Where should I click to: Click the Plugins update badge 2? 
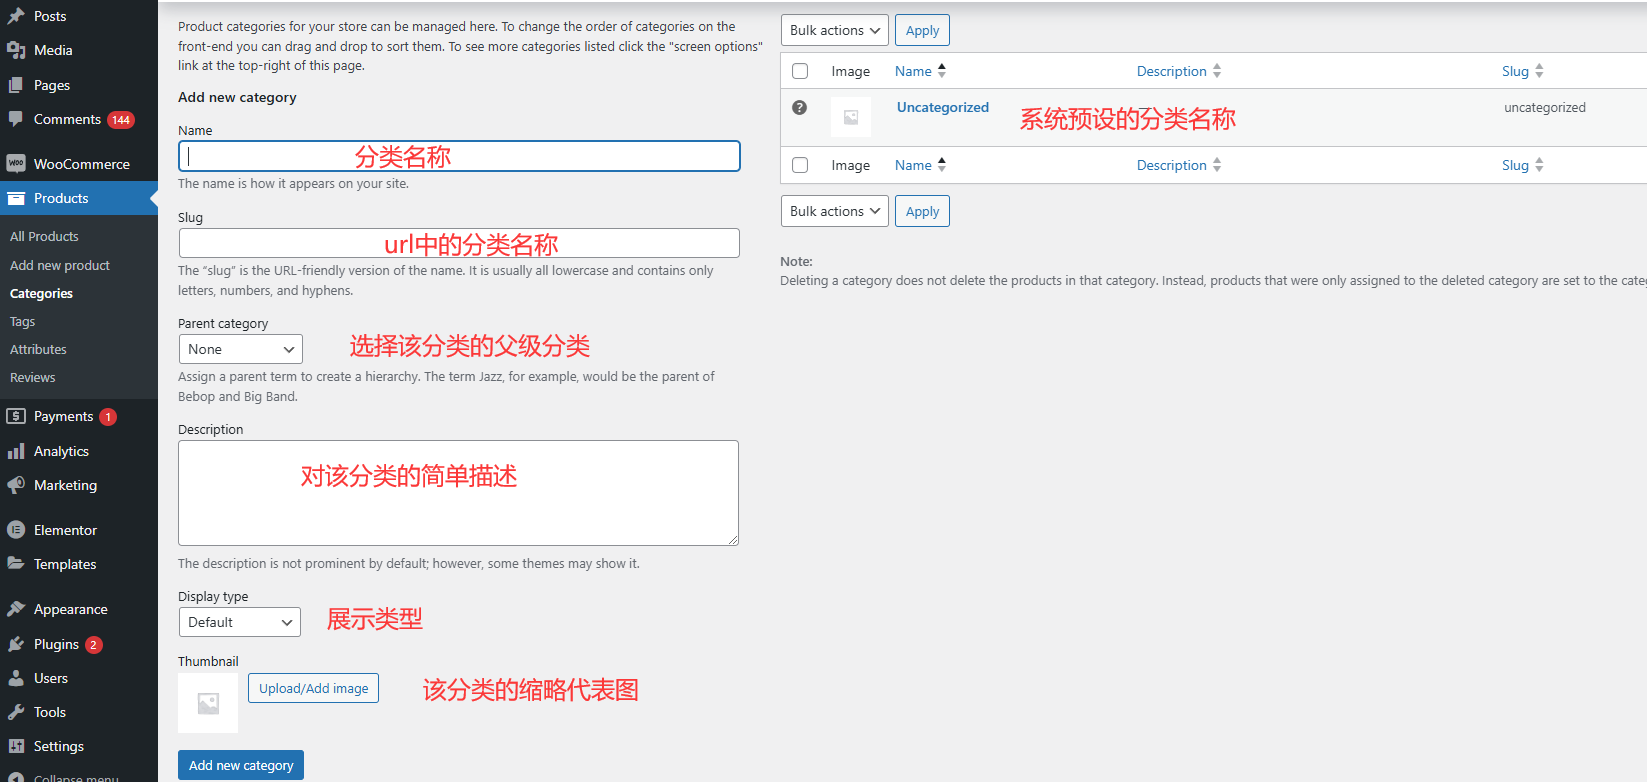(94, 645)
